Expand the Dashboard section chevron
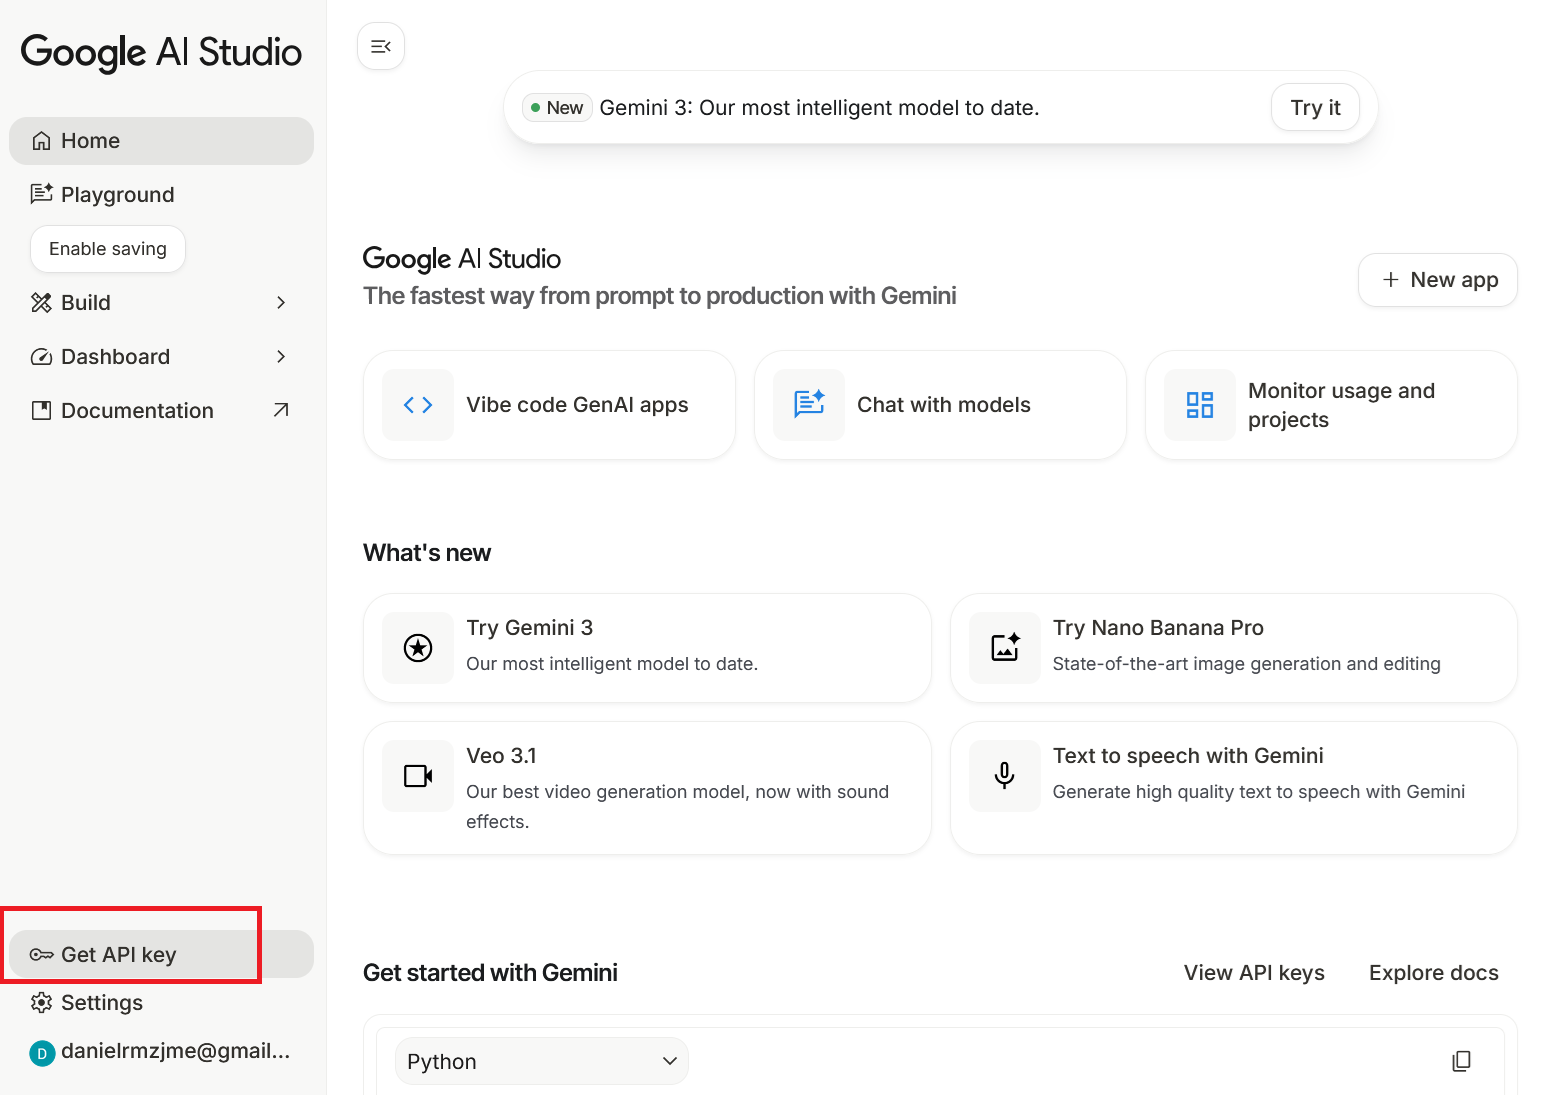 [x=281, y=357]
